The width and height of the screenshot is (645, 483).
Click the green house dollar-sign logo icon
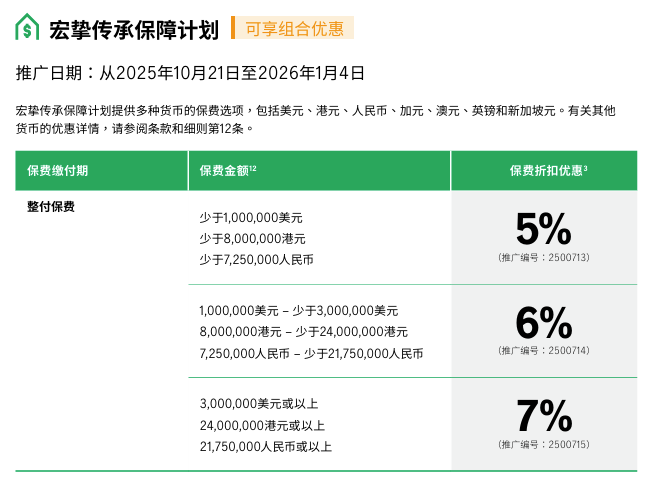point(27,28)
